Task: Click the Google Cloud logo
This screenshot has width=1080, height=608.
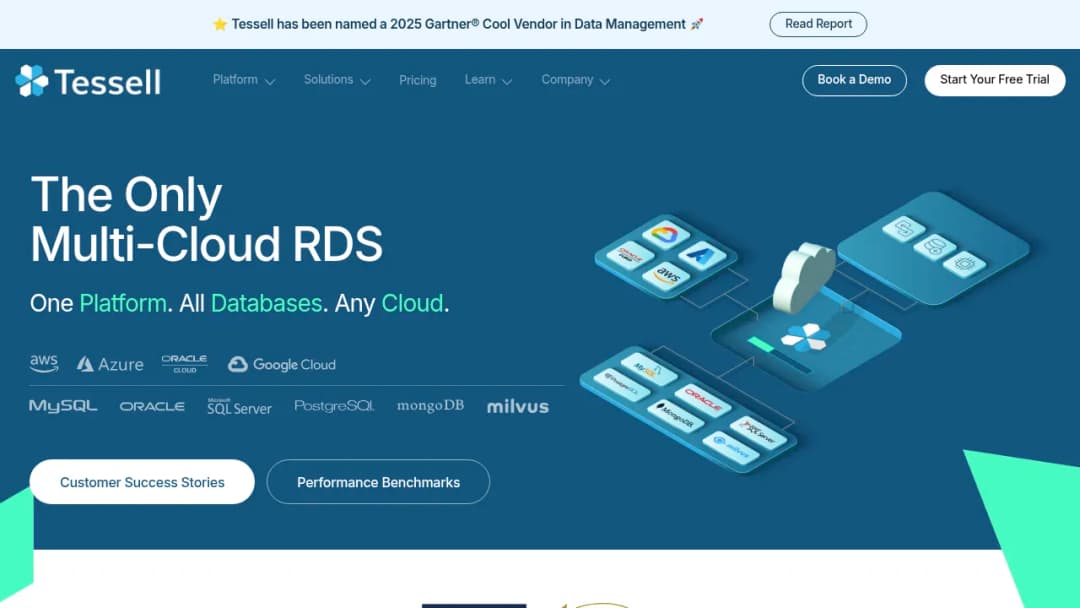Action: click(282, 364)
